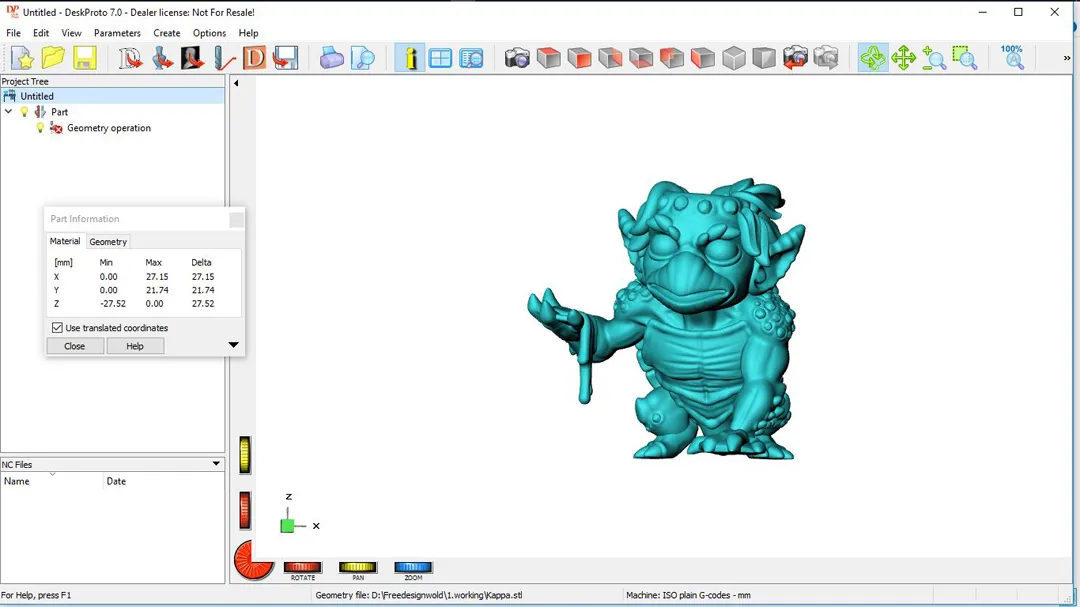Select the Geometry operation tree item
Screen dimensions: 1080x607
coord(109,127)
